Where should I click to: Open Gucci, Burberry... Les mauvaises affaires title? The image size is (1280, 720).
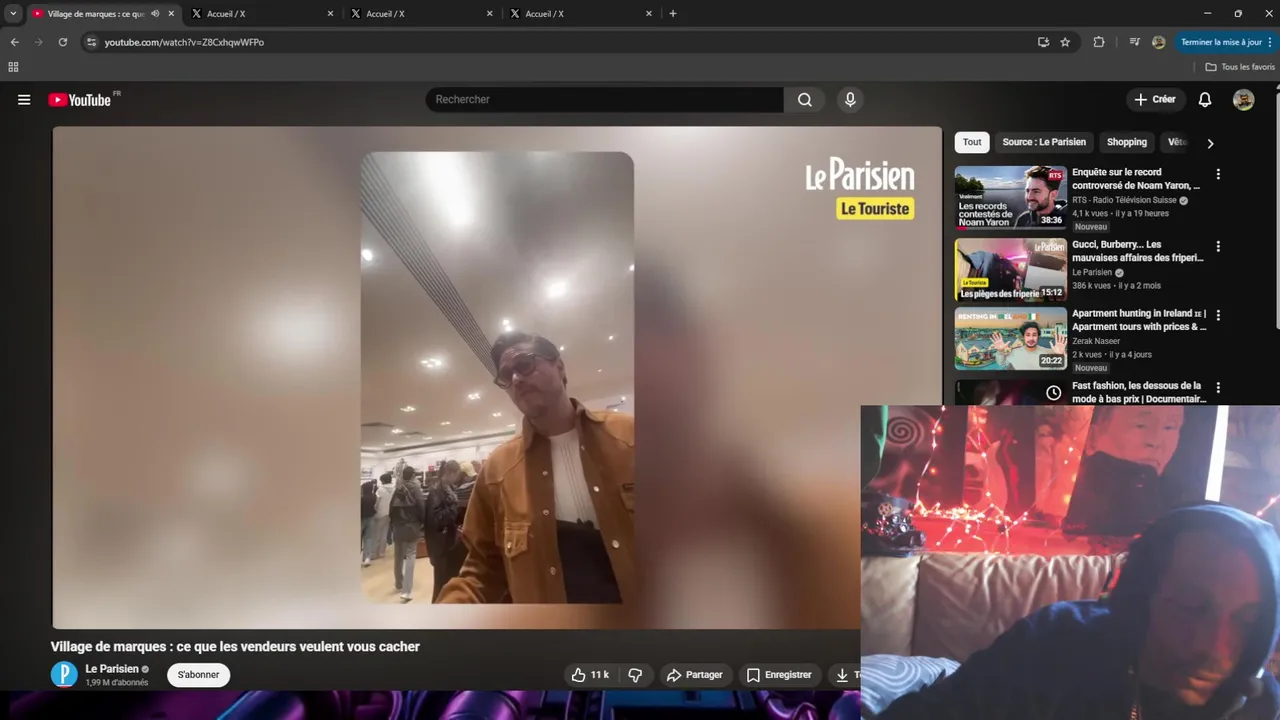[x=1138, y=251]
